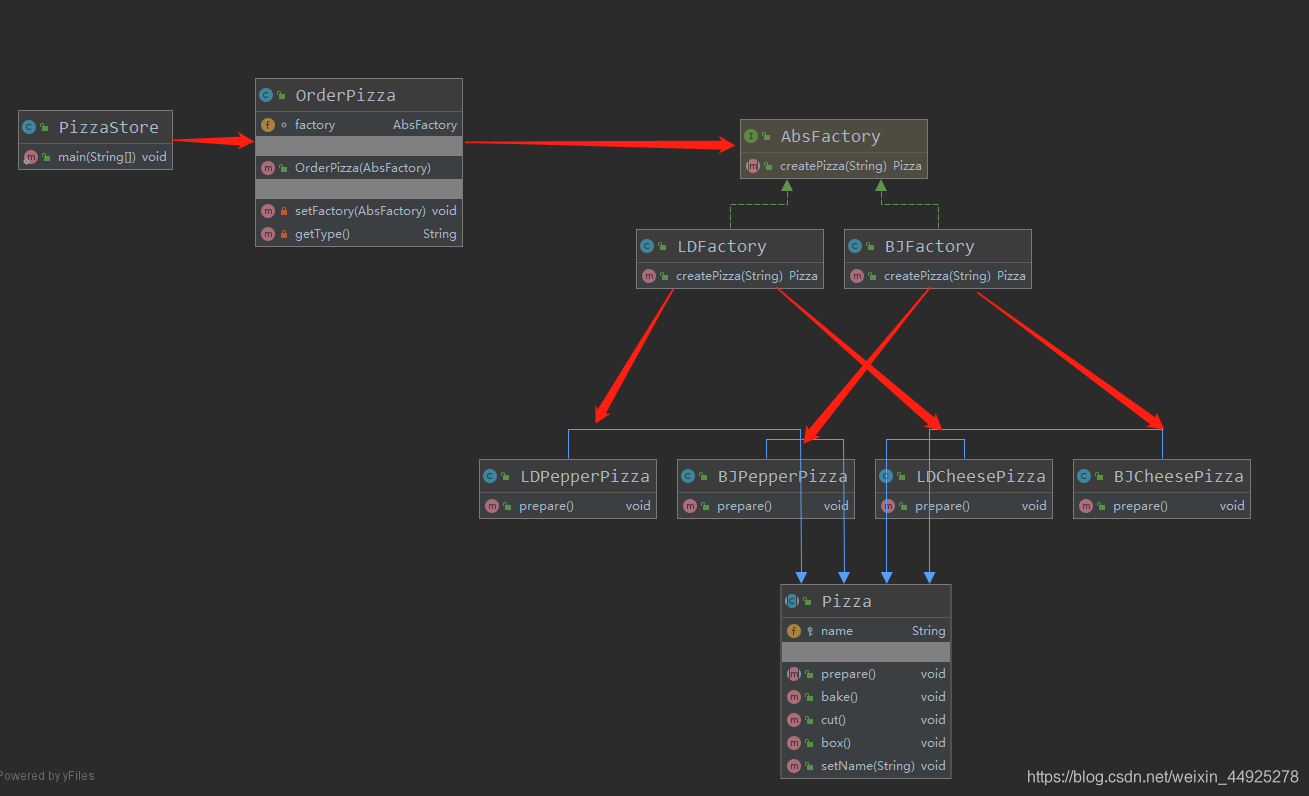
Task: Select the BJPepperPizza class header
Action: (x=766, y=476)
